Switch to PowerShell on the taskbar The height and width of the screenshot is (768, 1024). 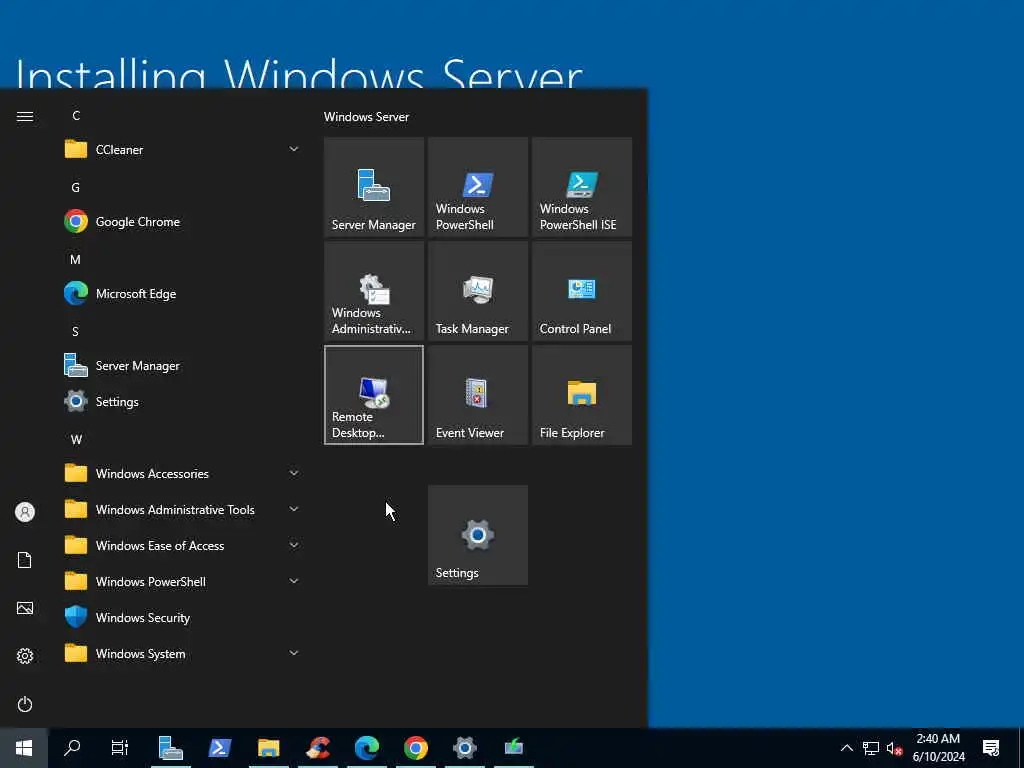219,748
